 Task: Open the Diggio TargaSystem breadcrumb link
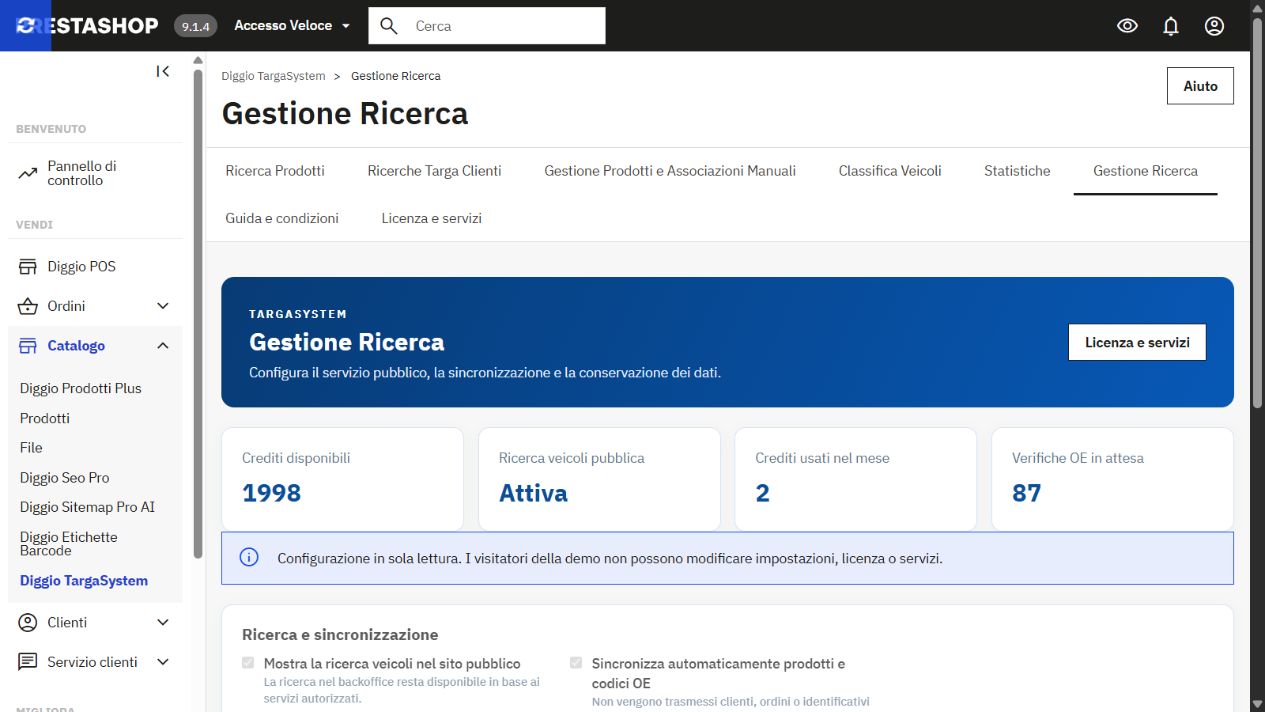click(273, 76)
